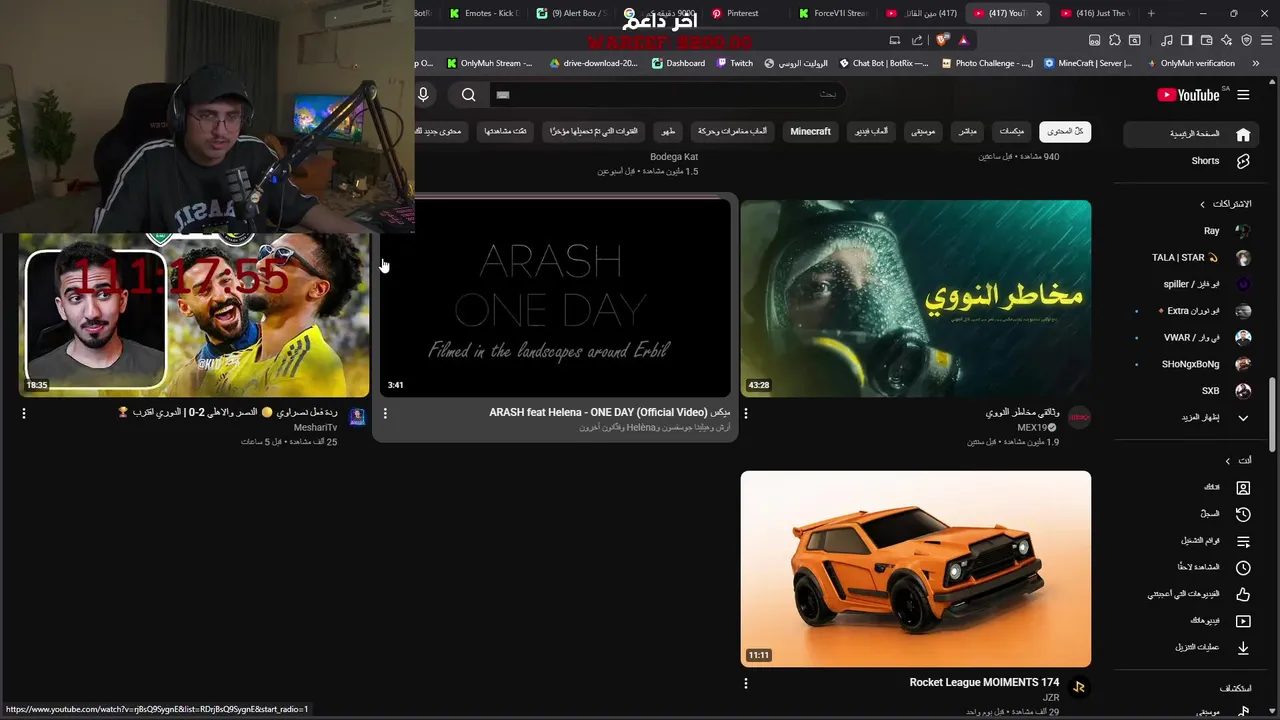The width and height of the screenshot is (1280, 720).
Task: Open a new browser tab
Action: pos(1151,13)
